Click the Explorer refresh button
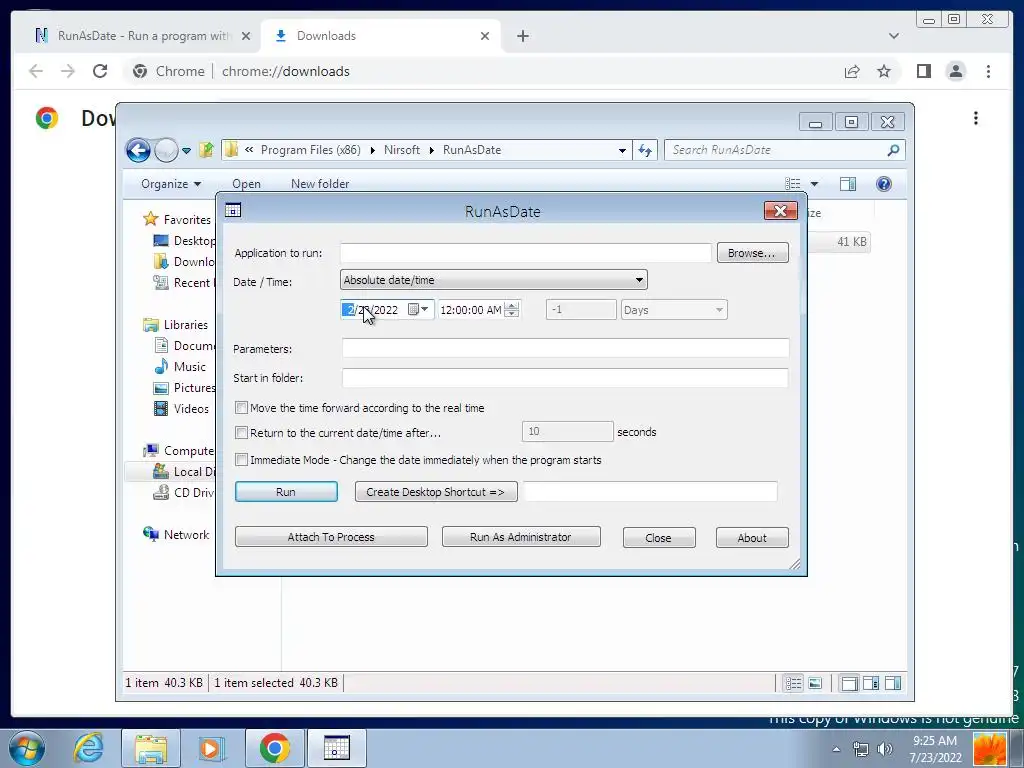 645,150
